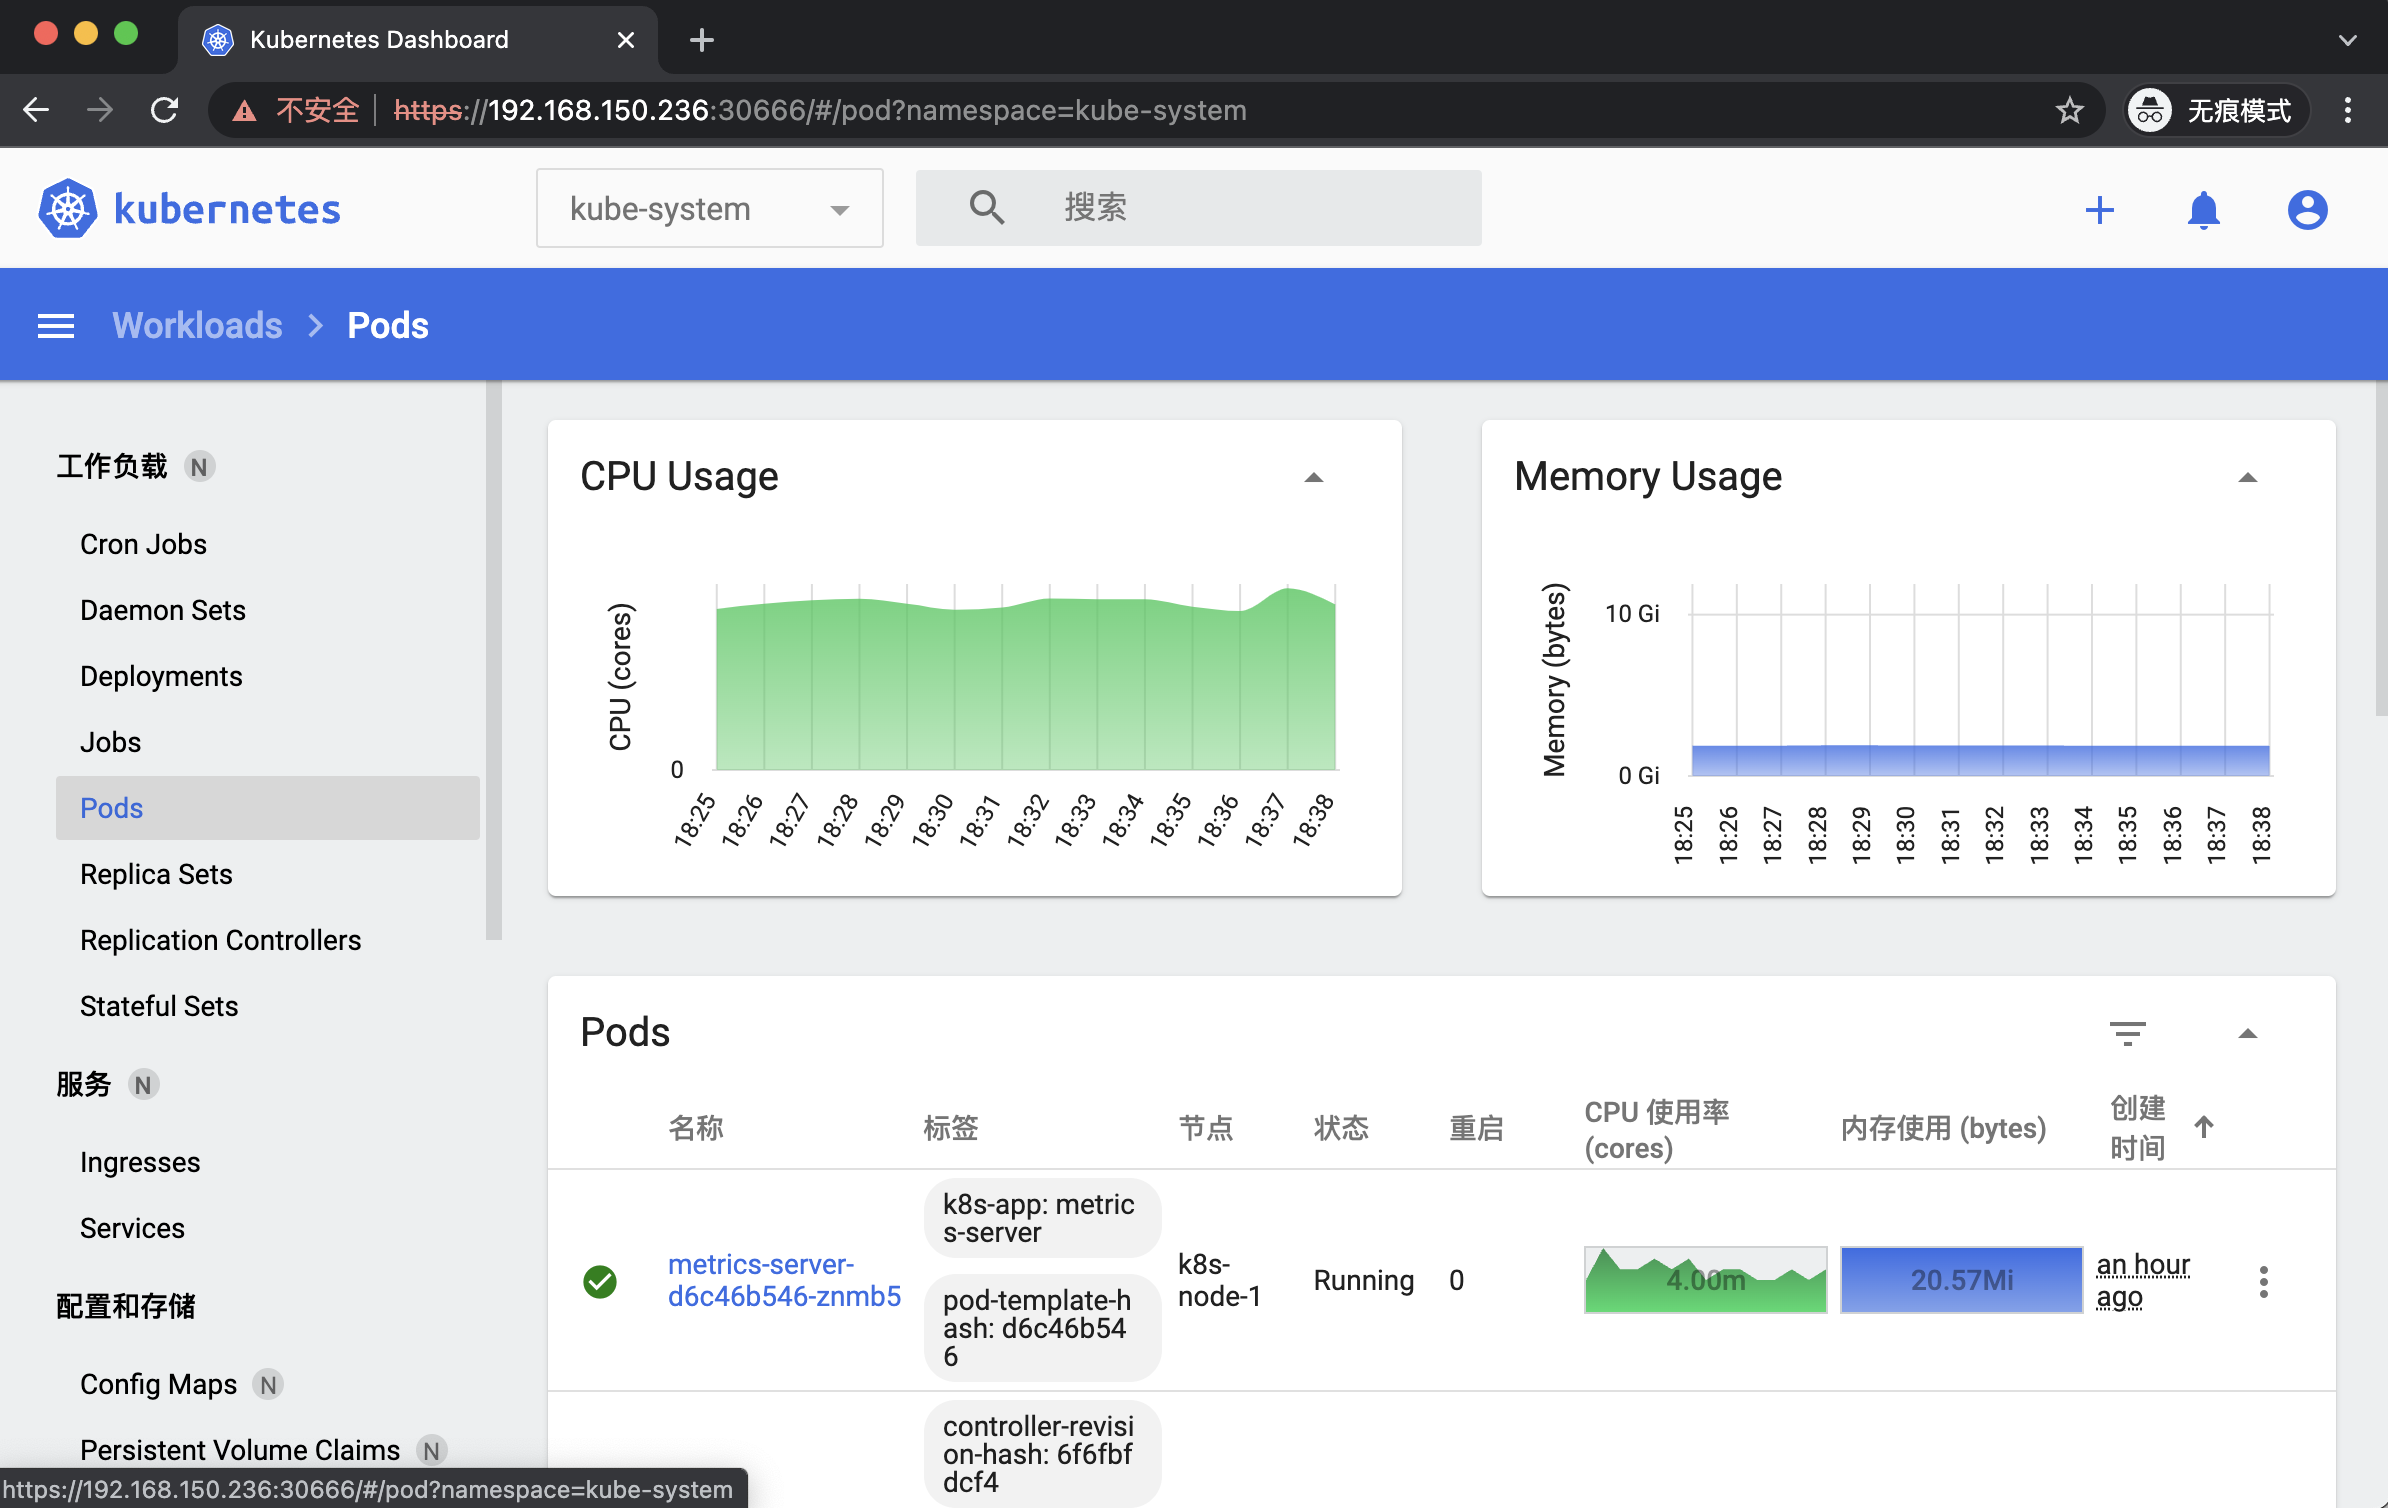Image resolution: width=2388 pixels, height=1508 pixels.
Task: Open Replica Sets in sidebar
Action: (x=156, y=874)
